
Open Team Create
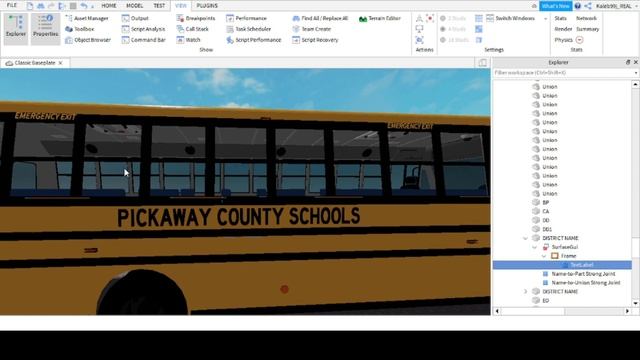point(312,29)
